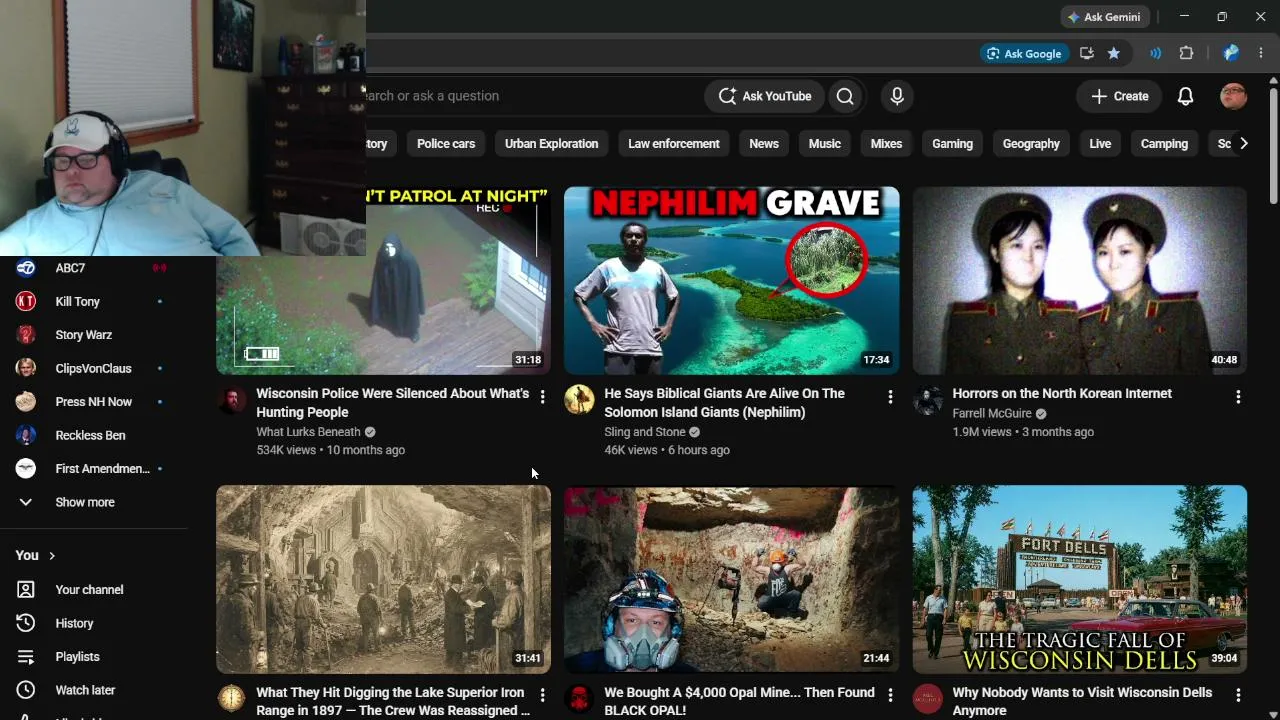Open options menu for Lake Superior Iron video

(x=542, y=695)
